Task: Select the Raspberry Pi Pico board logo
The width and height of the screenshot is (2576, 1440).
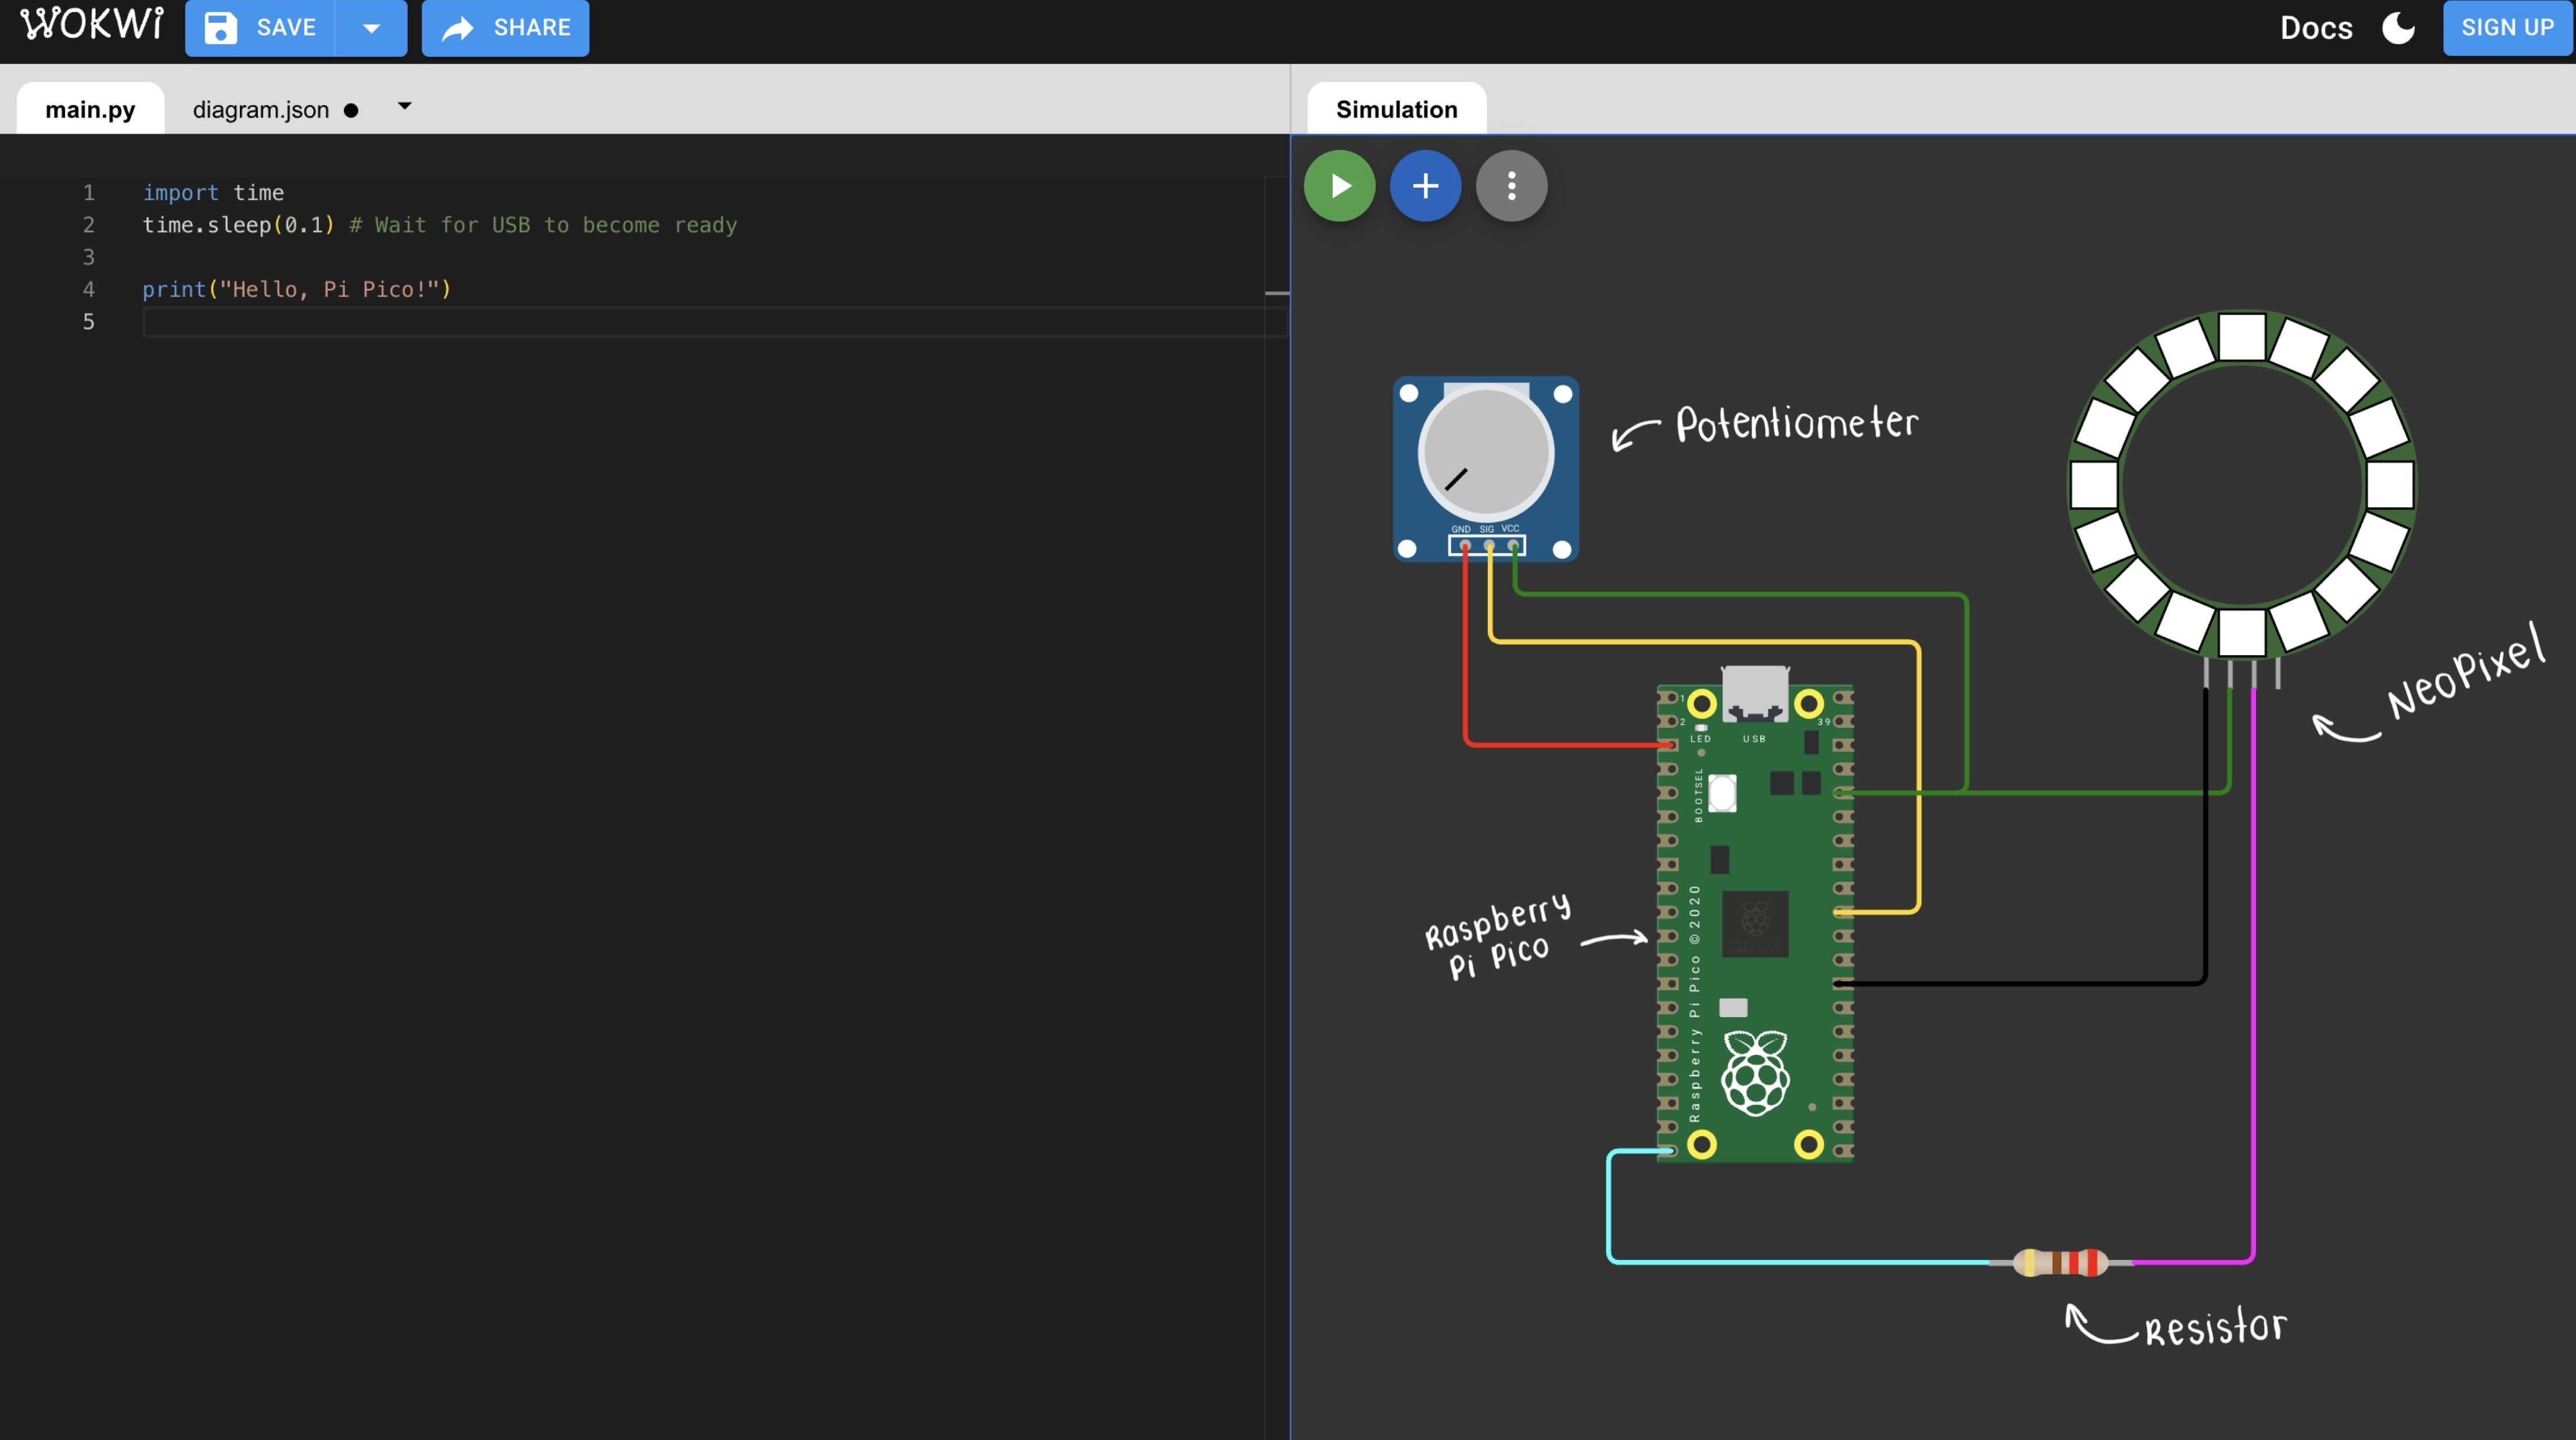Action: click(x=1755, y=1075)
